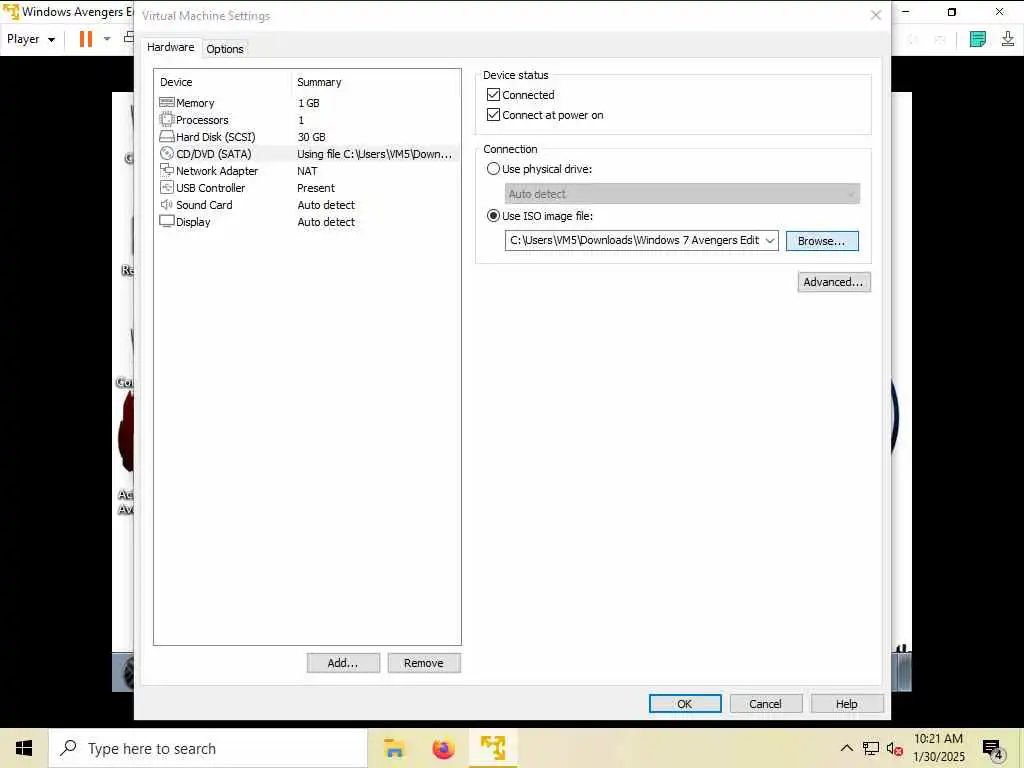Click Display's 'Auto detect' summary
Image resolution: width=1024 pixels, height=768 pixels.
click(x=326, y=222)
